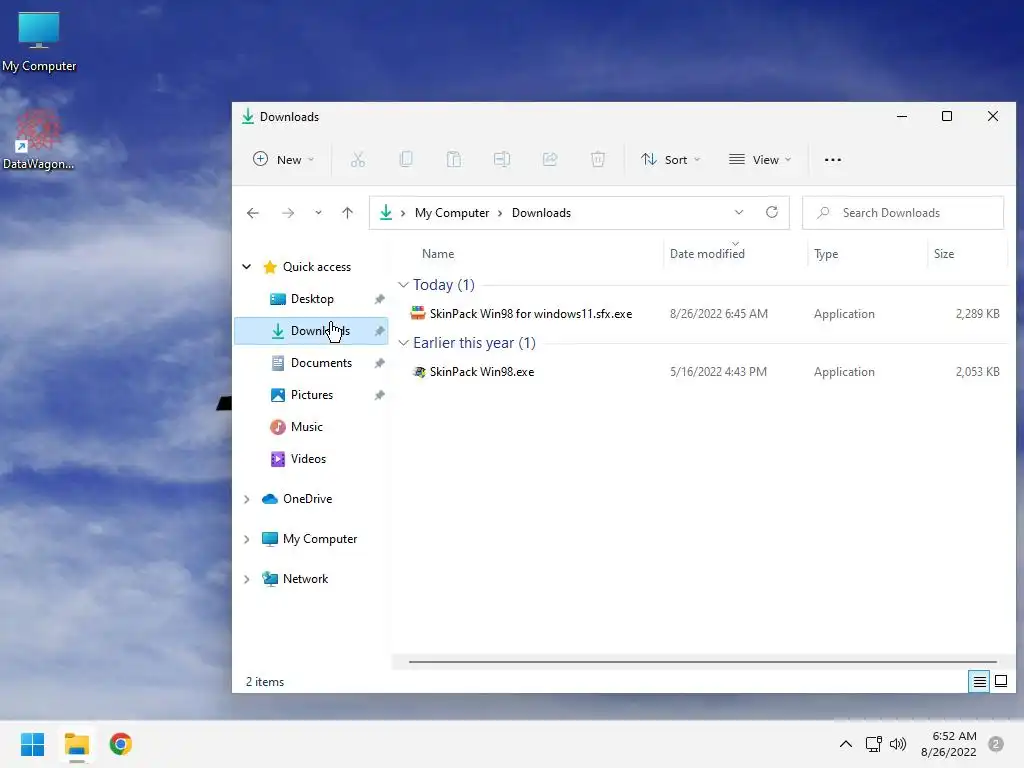Go back with the left arrow

coord(253,213)
